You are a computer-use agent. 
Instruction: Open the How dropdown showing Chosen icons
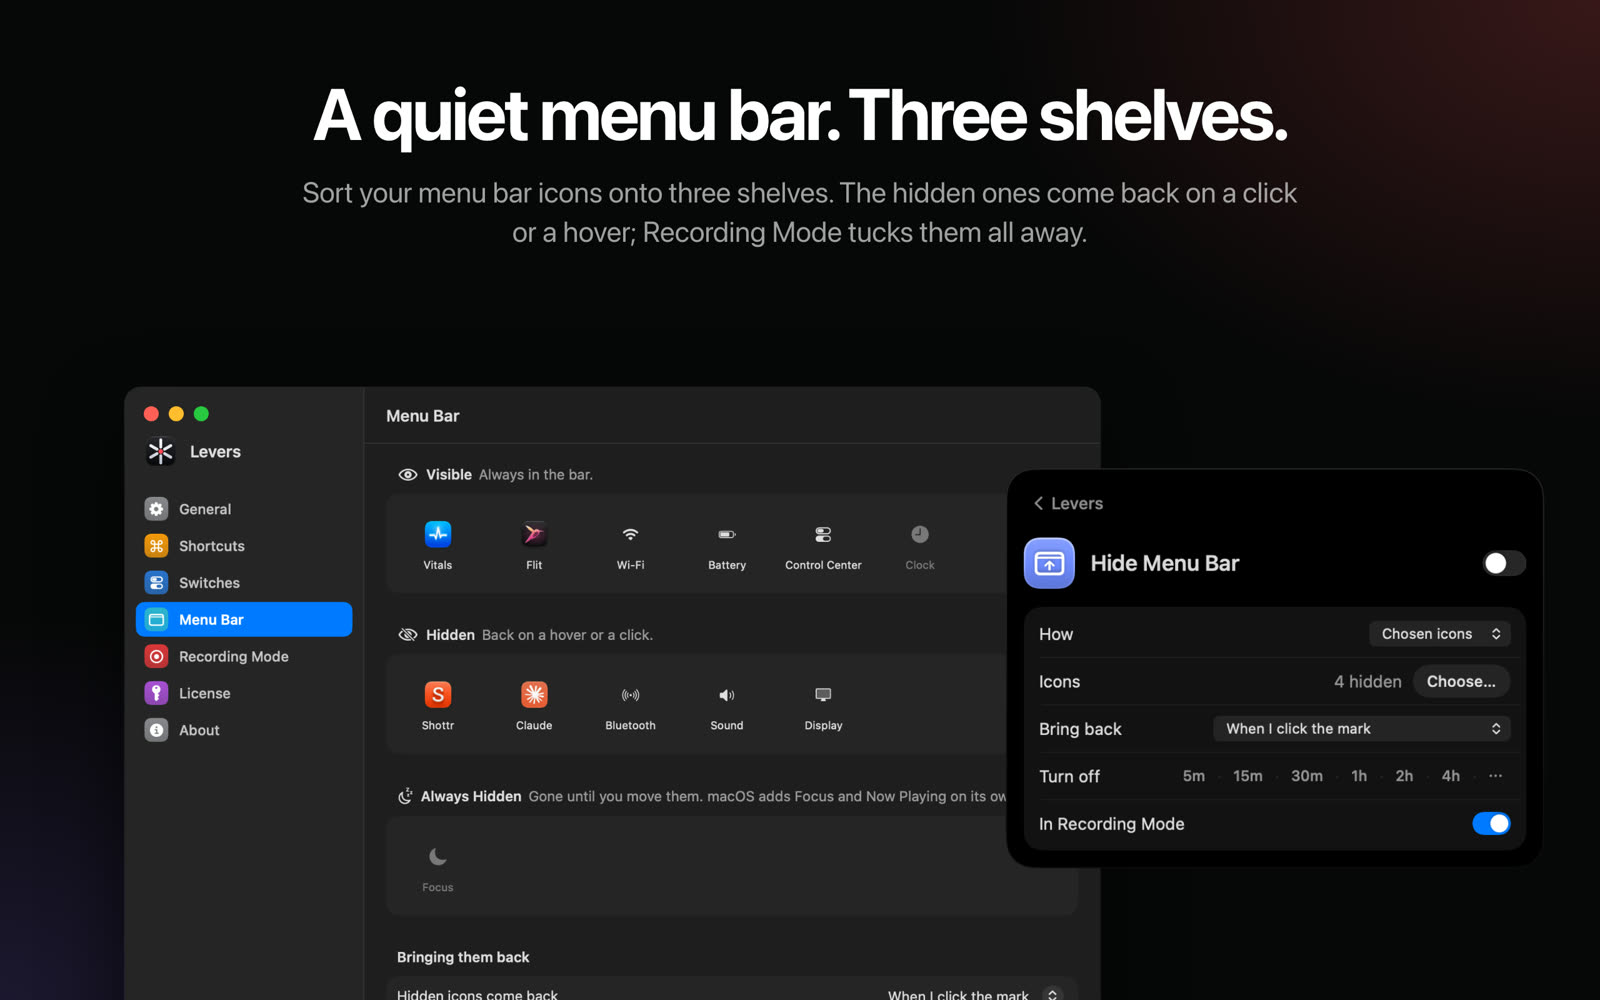[1439, 634]
